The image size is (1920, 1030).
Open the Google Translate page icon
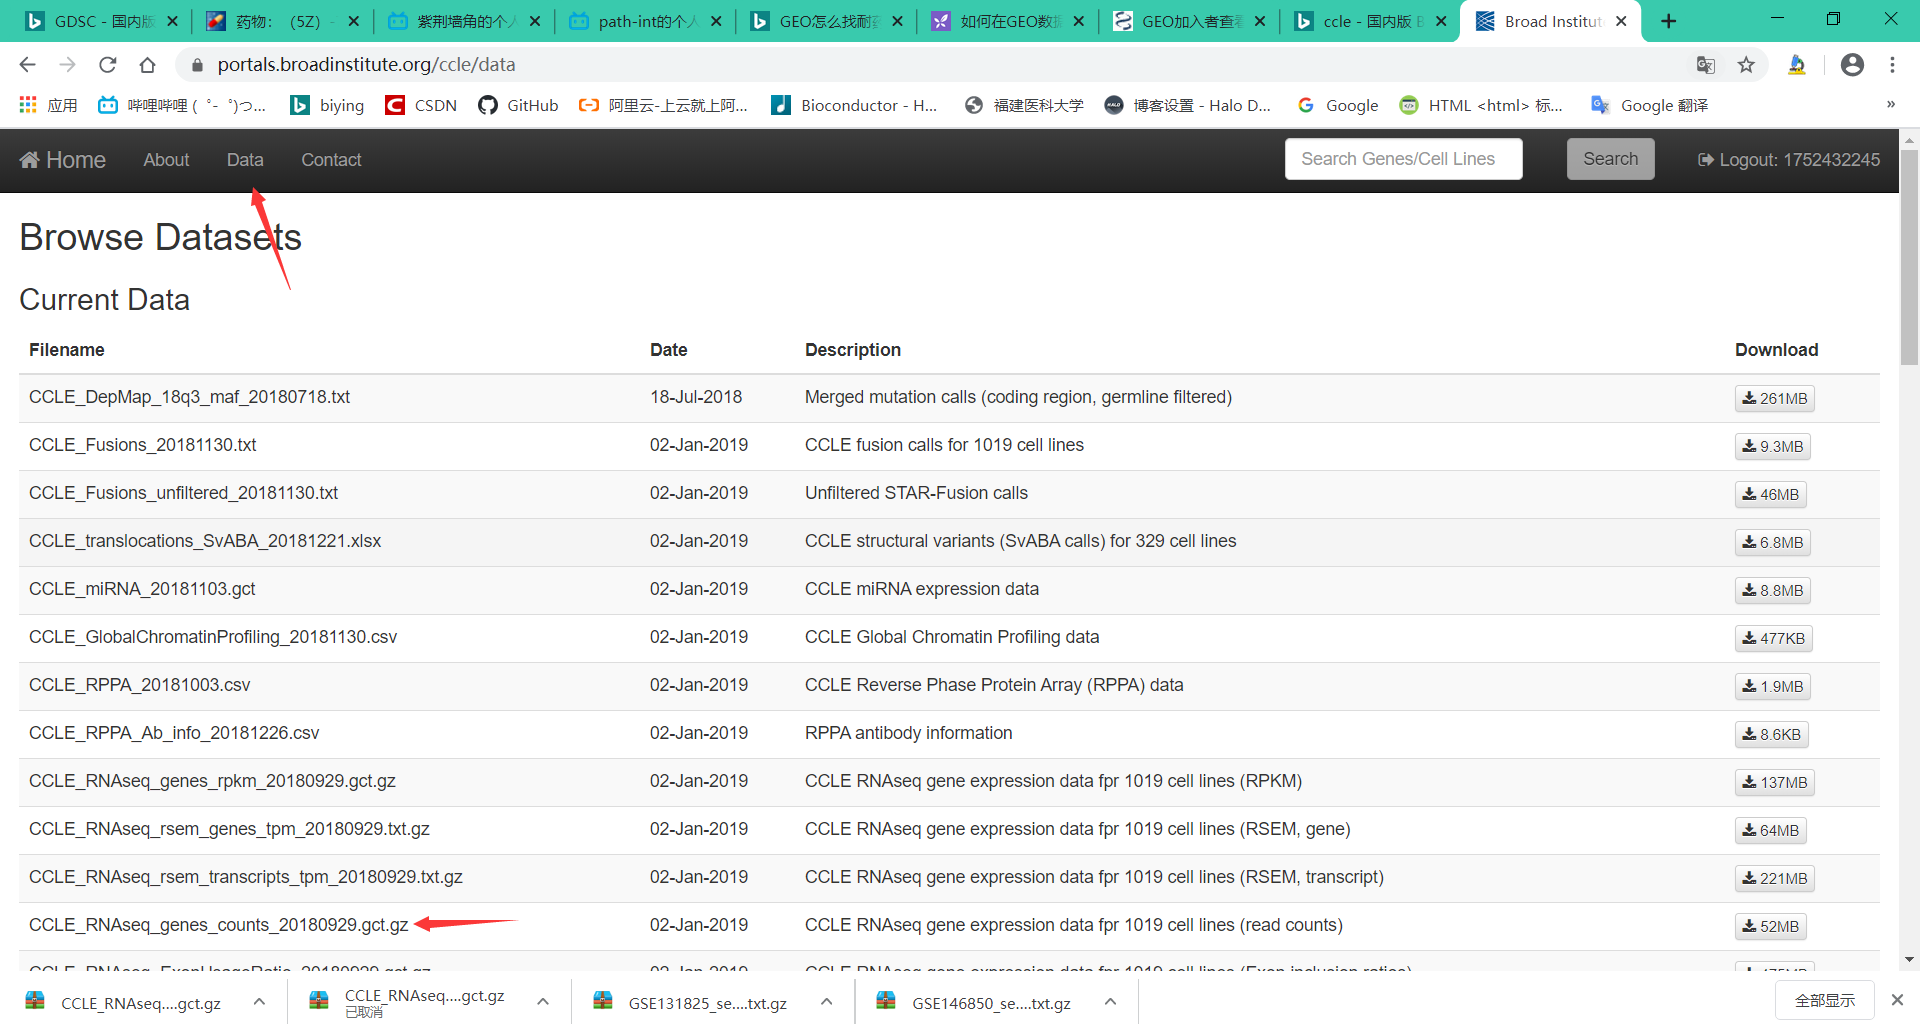[1706, 65]
